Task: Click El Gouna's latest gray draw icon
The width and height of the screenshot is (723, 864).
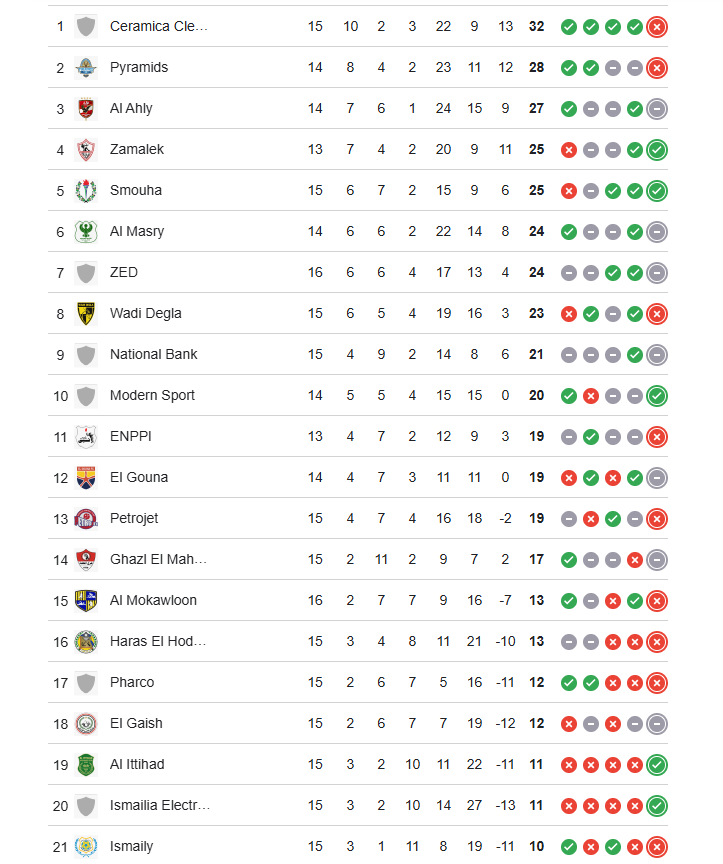Action: [657, 478]
